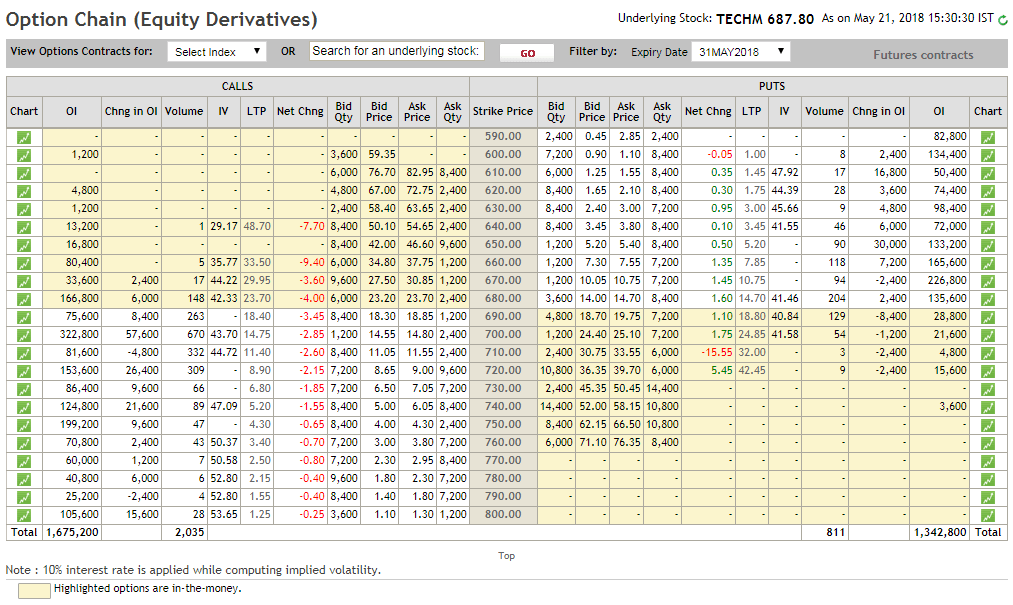Viewport: 1013px width, 605px height.
Task: Open strike price 700.00 link
Action: [x=503, y=334]
